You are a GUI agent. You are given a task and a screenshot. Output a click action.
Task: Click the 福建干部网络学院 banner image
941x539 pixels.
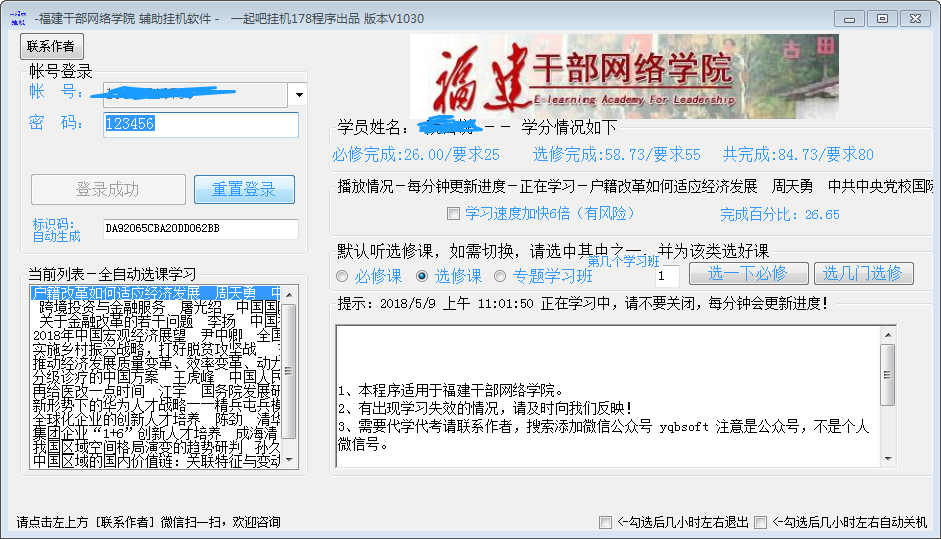pos(624,76)
